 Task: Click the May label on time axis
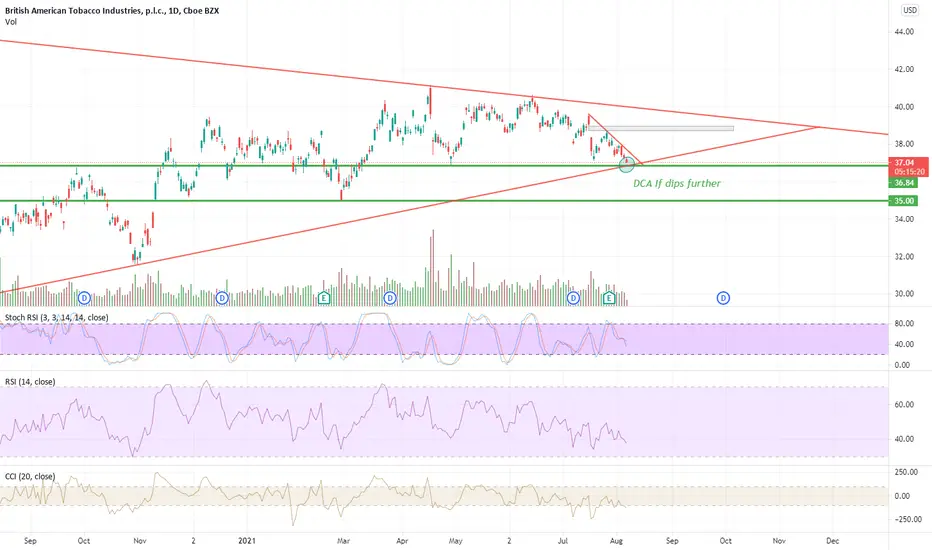455,541
